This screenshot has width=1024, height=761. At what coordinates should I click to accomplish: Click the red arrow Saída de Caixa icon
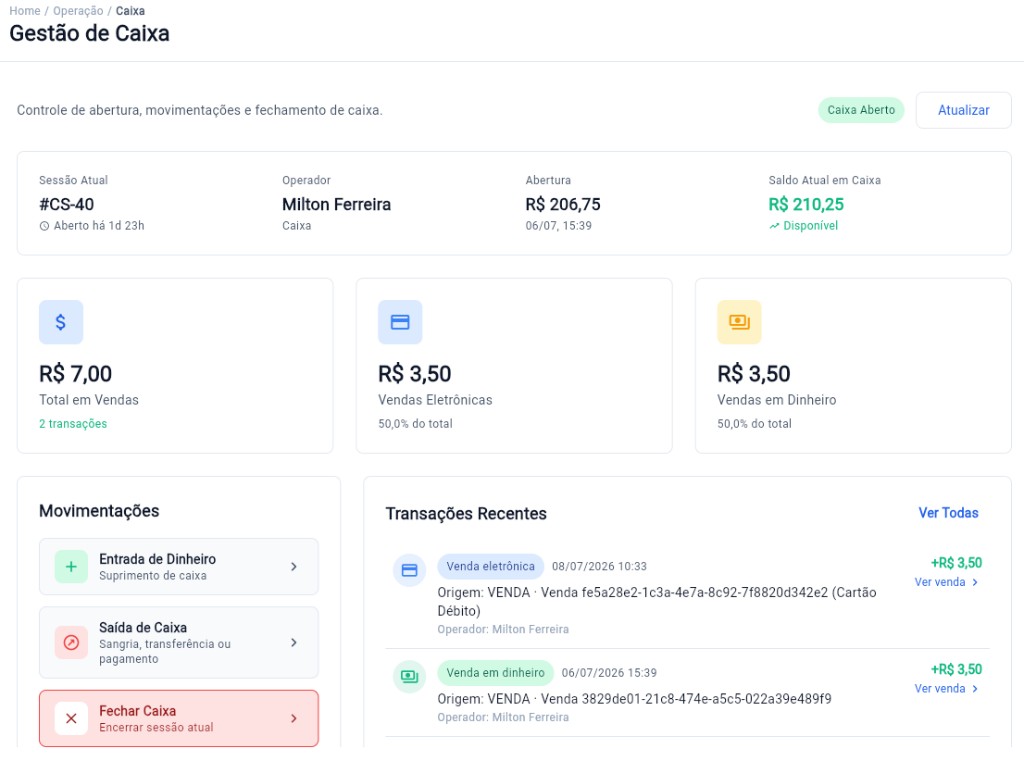[x=71, y=643]
